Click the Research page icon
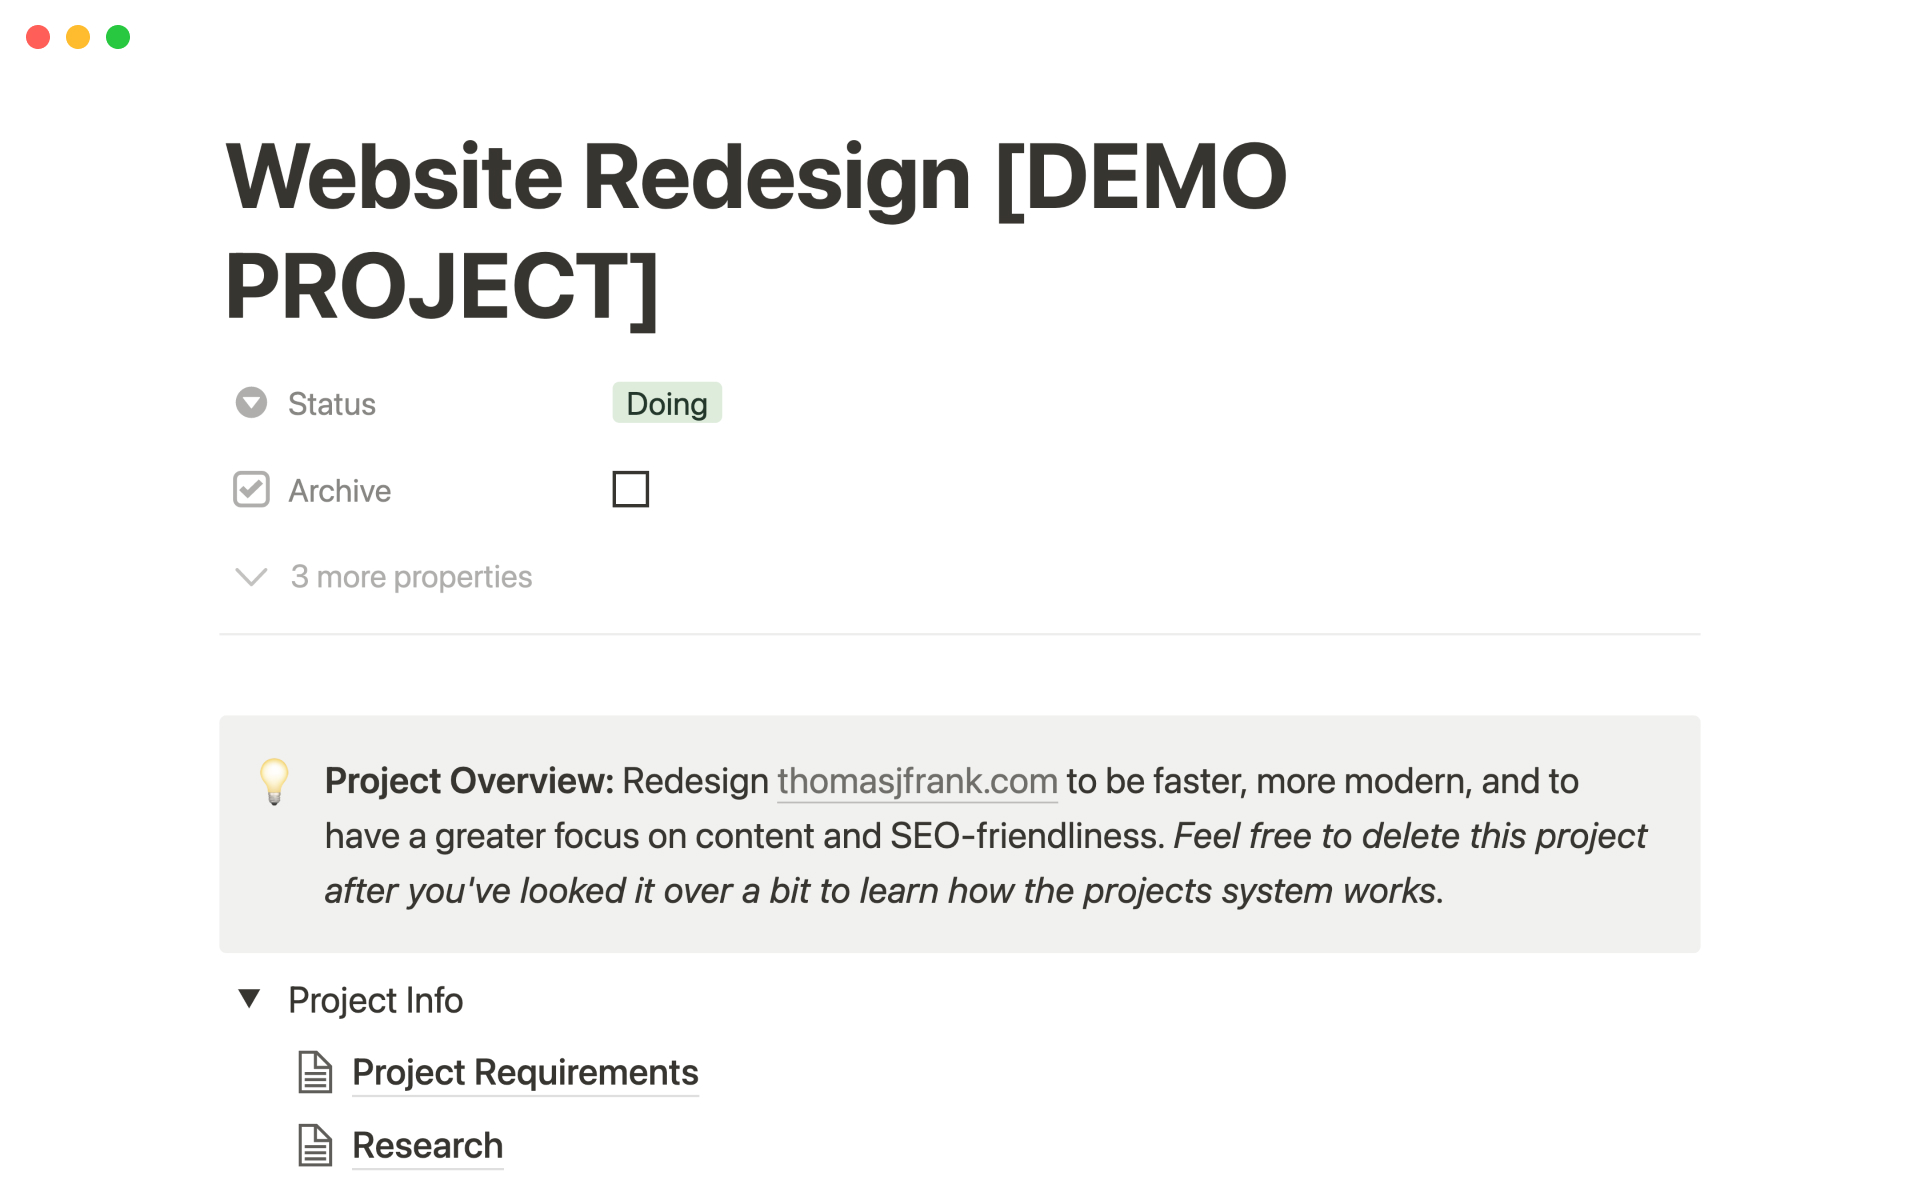This screenshot has height=1200, width=1920. [315, 1145]
